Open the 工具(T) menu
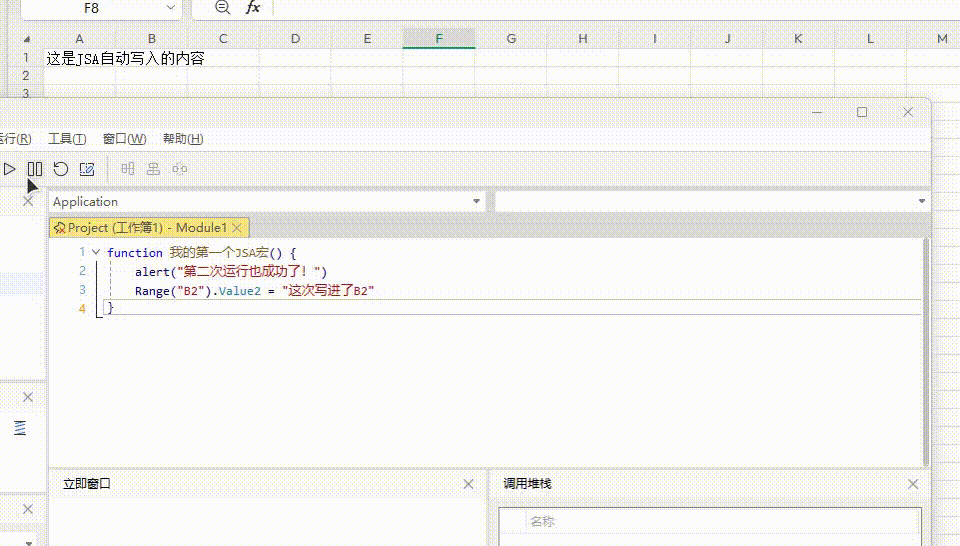Image resolution: width=960 pixels, height=546 pixels. [67, 139]
